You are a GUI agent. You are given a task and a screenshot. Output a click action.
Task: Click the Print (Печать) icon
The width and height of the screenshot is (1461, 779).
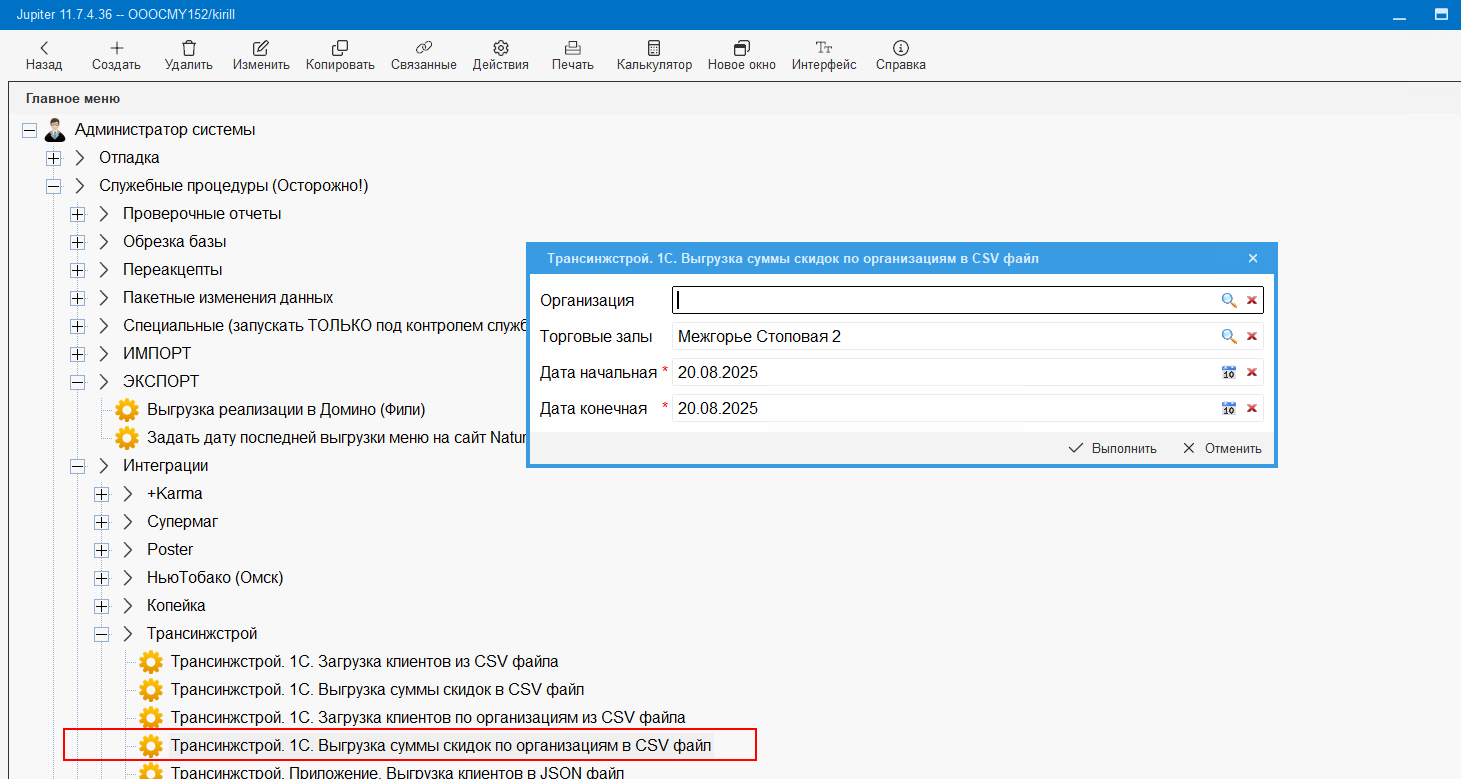572,48
